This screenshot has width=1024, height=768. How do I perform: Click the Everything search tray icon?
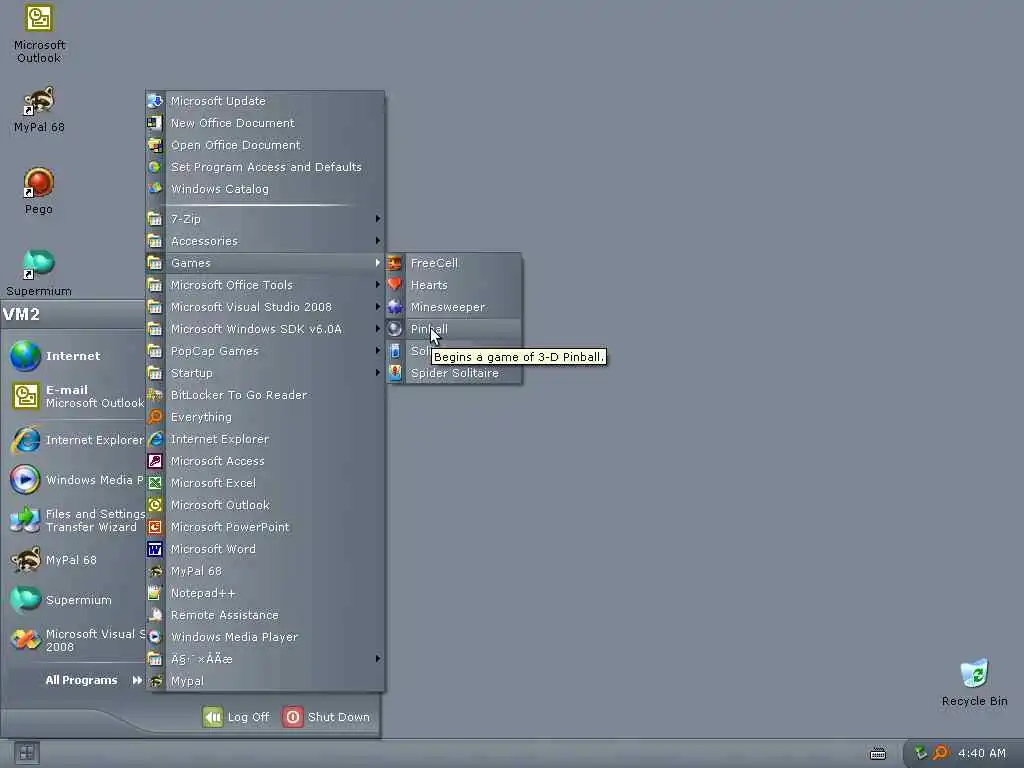click(940, 753)
